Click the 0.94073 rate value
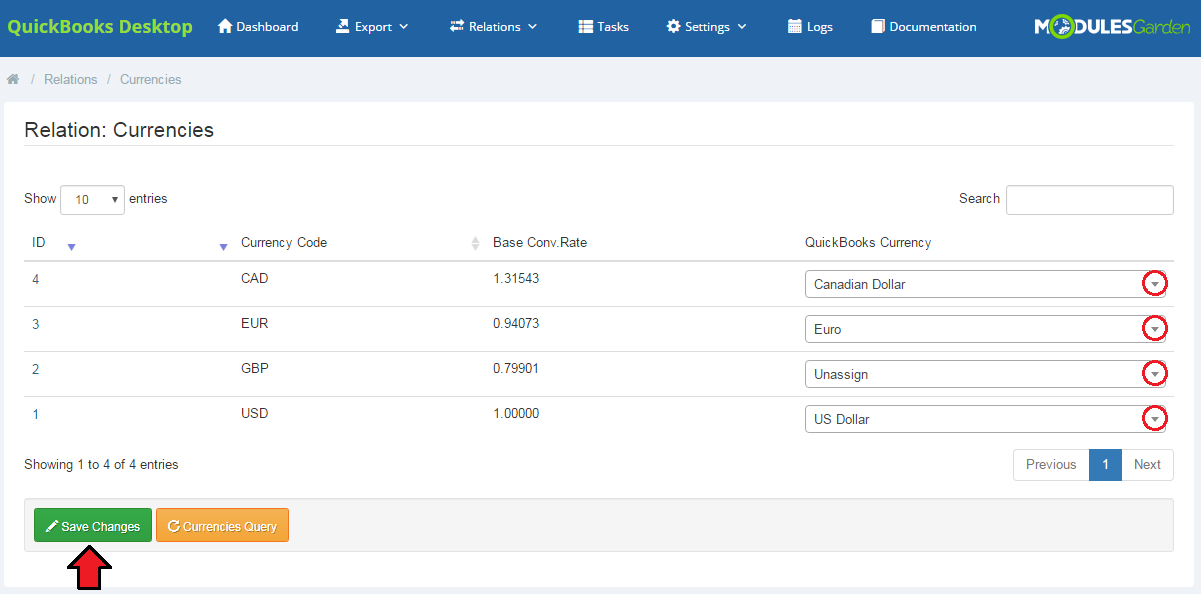 516,323
